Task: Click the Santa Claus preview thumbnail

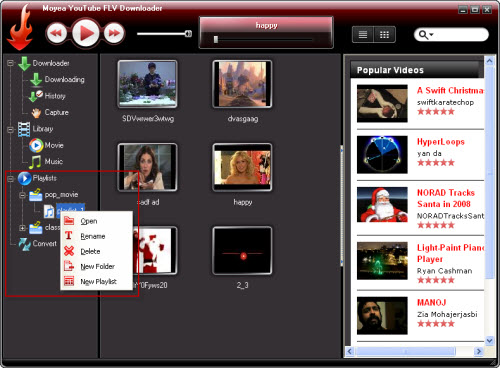Action: point(382,205)
